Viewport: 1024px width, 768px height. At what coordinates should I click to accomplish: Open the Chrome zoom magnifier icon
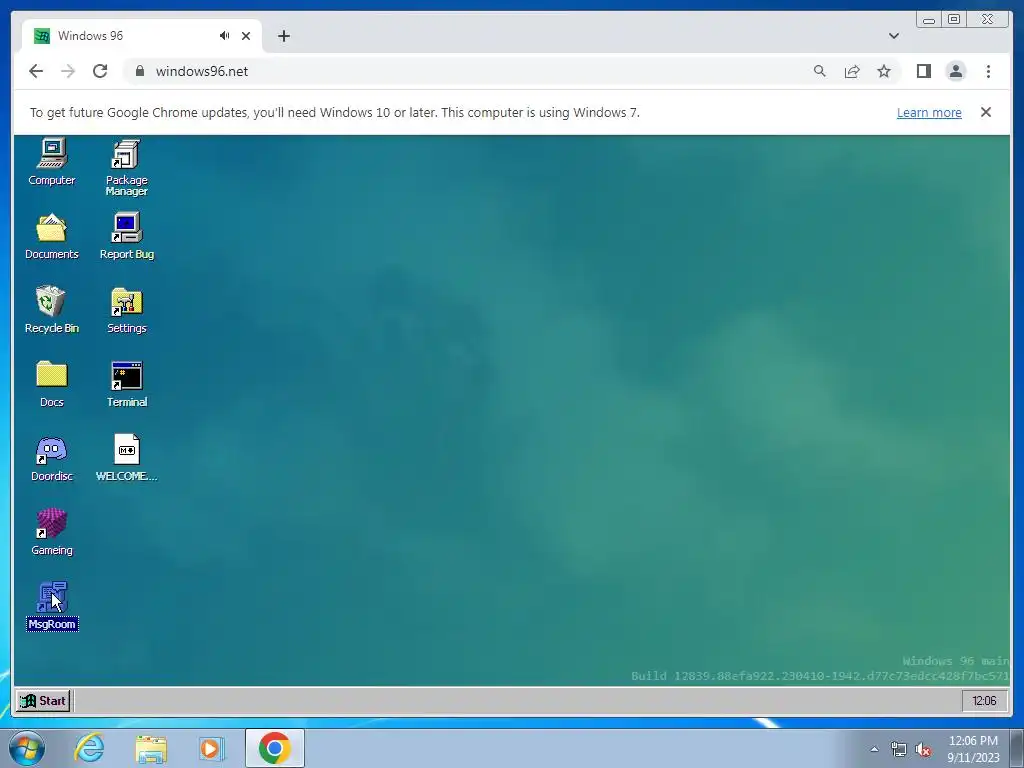pyautogui.click(x=820, y=71)
